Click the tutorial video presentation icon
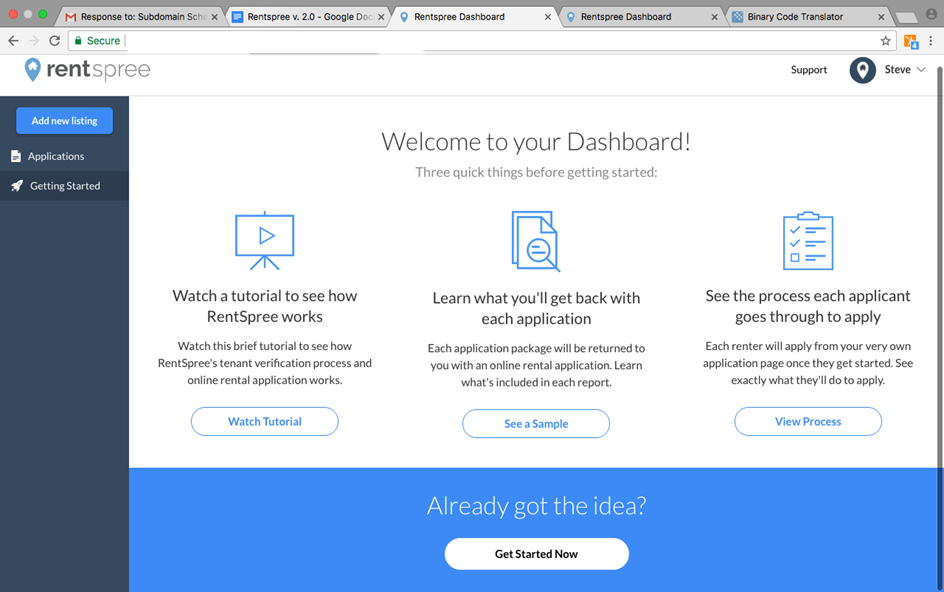This screenshot has width=944, height=592. coord(264,240)
